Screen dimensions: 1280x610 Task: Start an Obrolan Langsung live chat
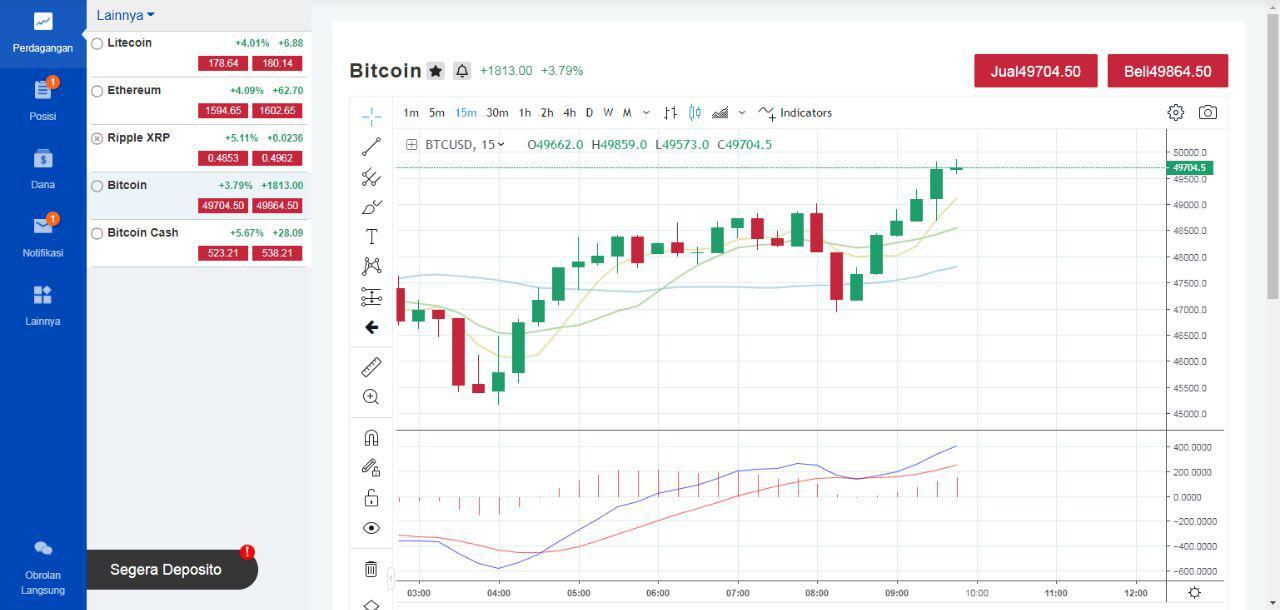click(x=43, y=567)
